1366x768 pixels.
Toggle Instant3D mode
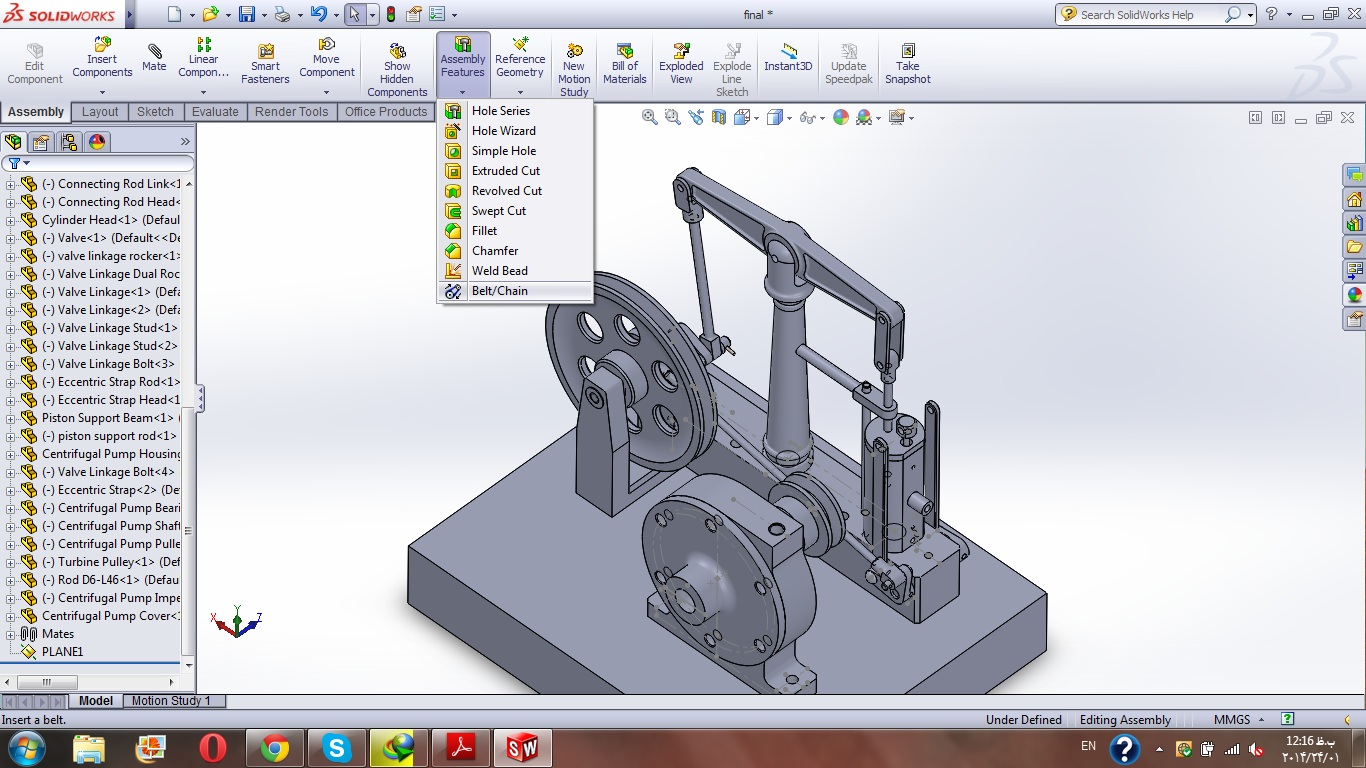(788, 58)
